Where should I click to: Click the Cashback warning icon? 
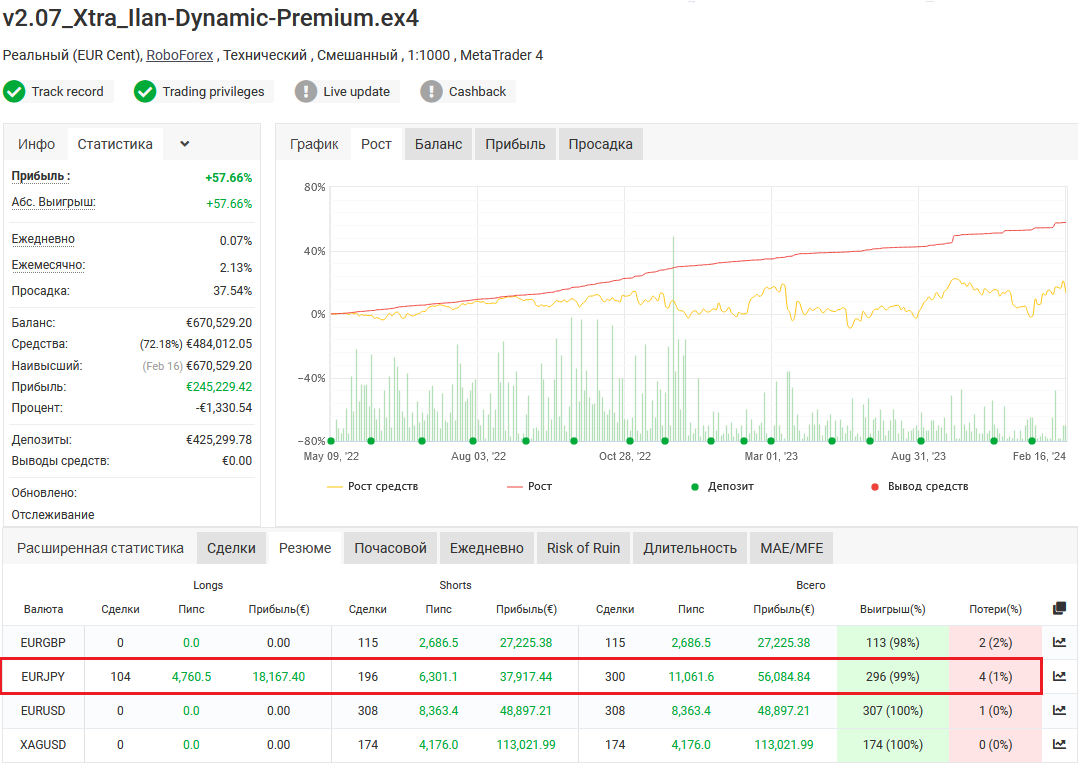pyautogui.click(x=431, y=92)
